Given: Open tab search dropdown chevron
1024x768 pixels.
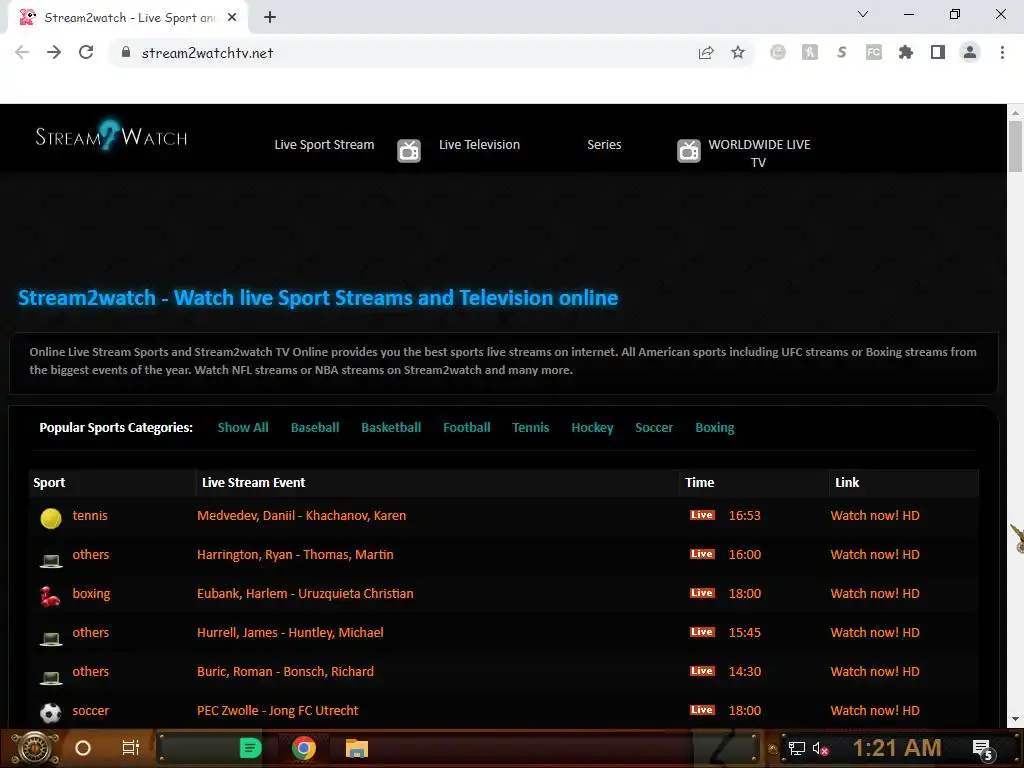Looking at the screenshot, I should (863, 14).
